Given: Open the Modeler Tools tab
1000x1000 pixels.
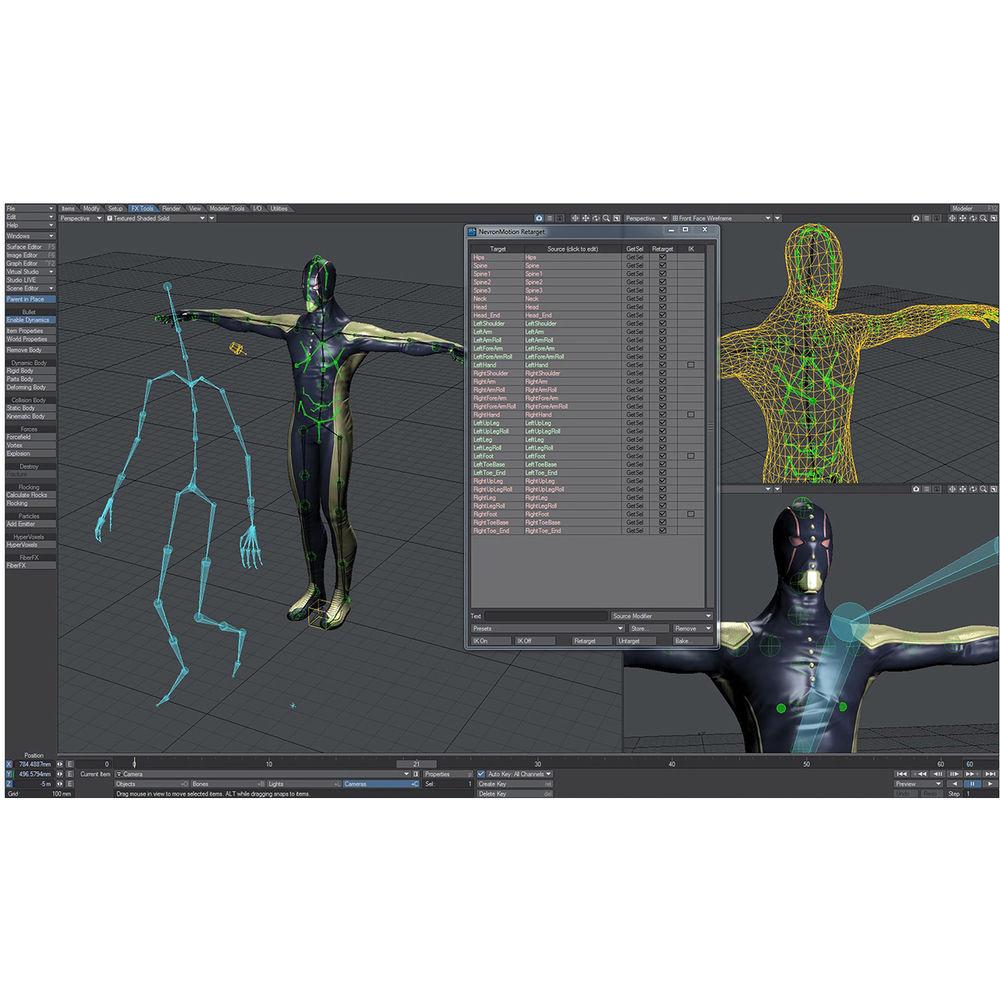Looking at the screenshot, I should tap(227, 208).
